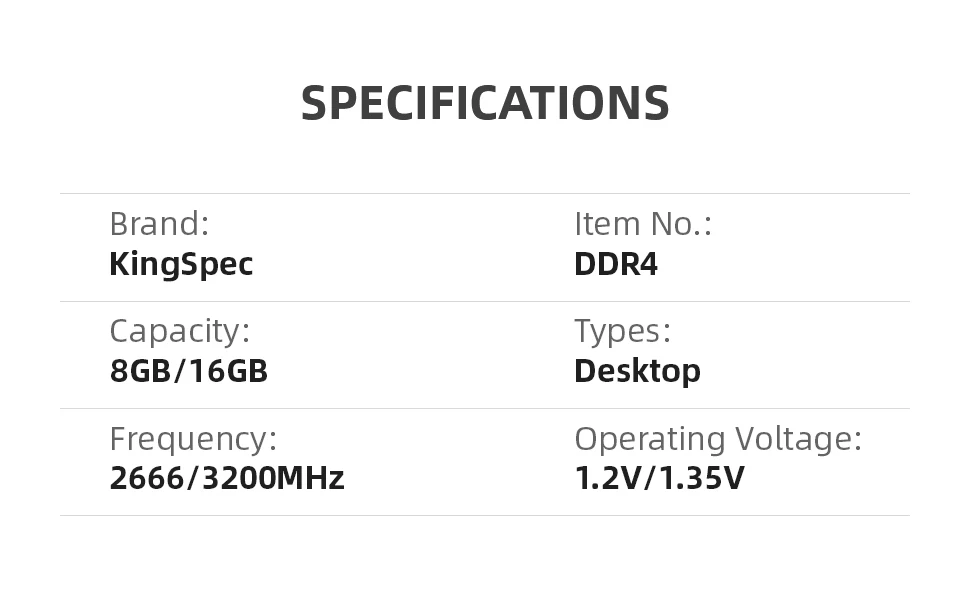Select the Desktop type value
The width and height of the screenshot is (970, 600).
click(x=637, y=371)
